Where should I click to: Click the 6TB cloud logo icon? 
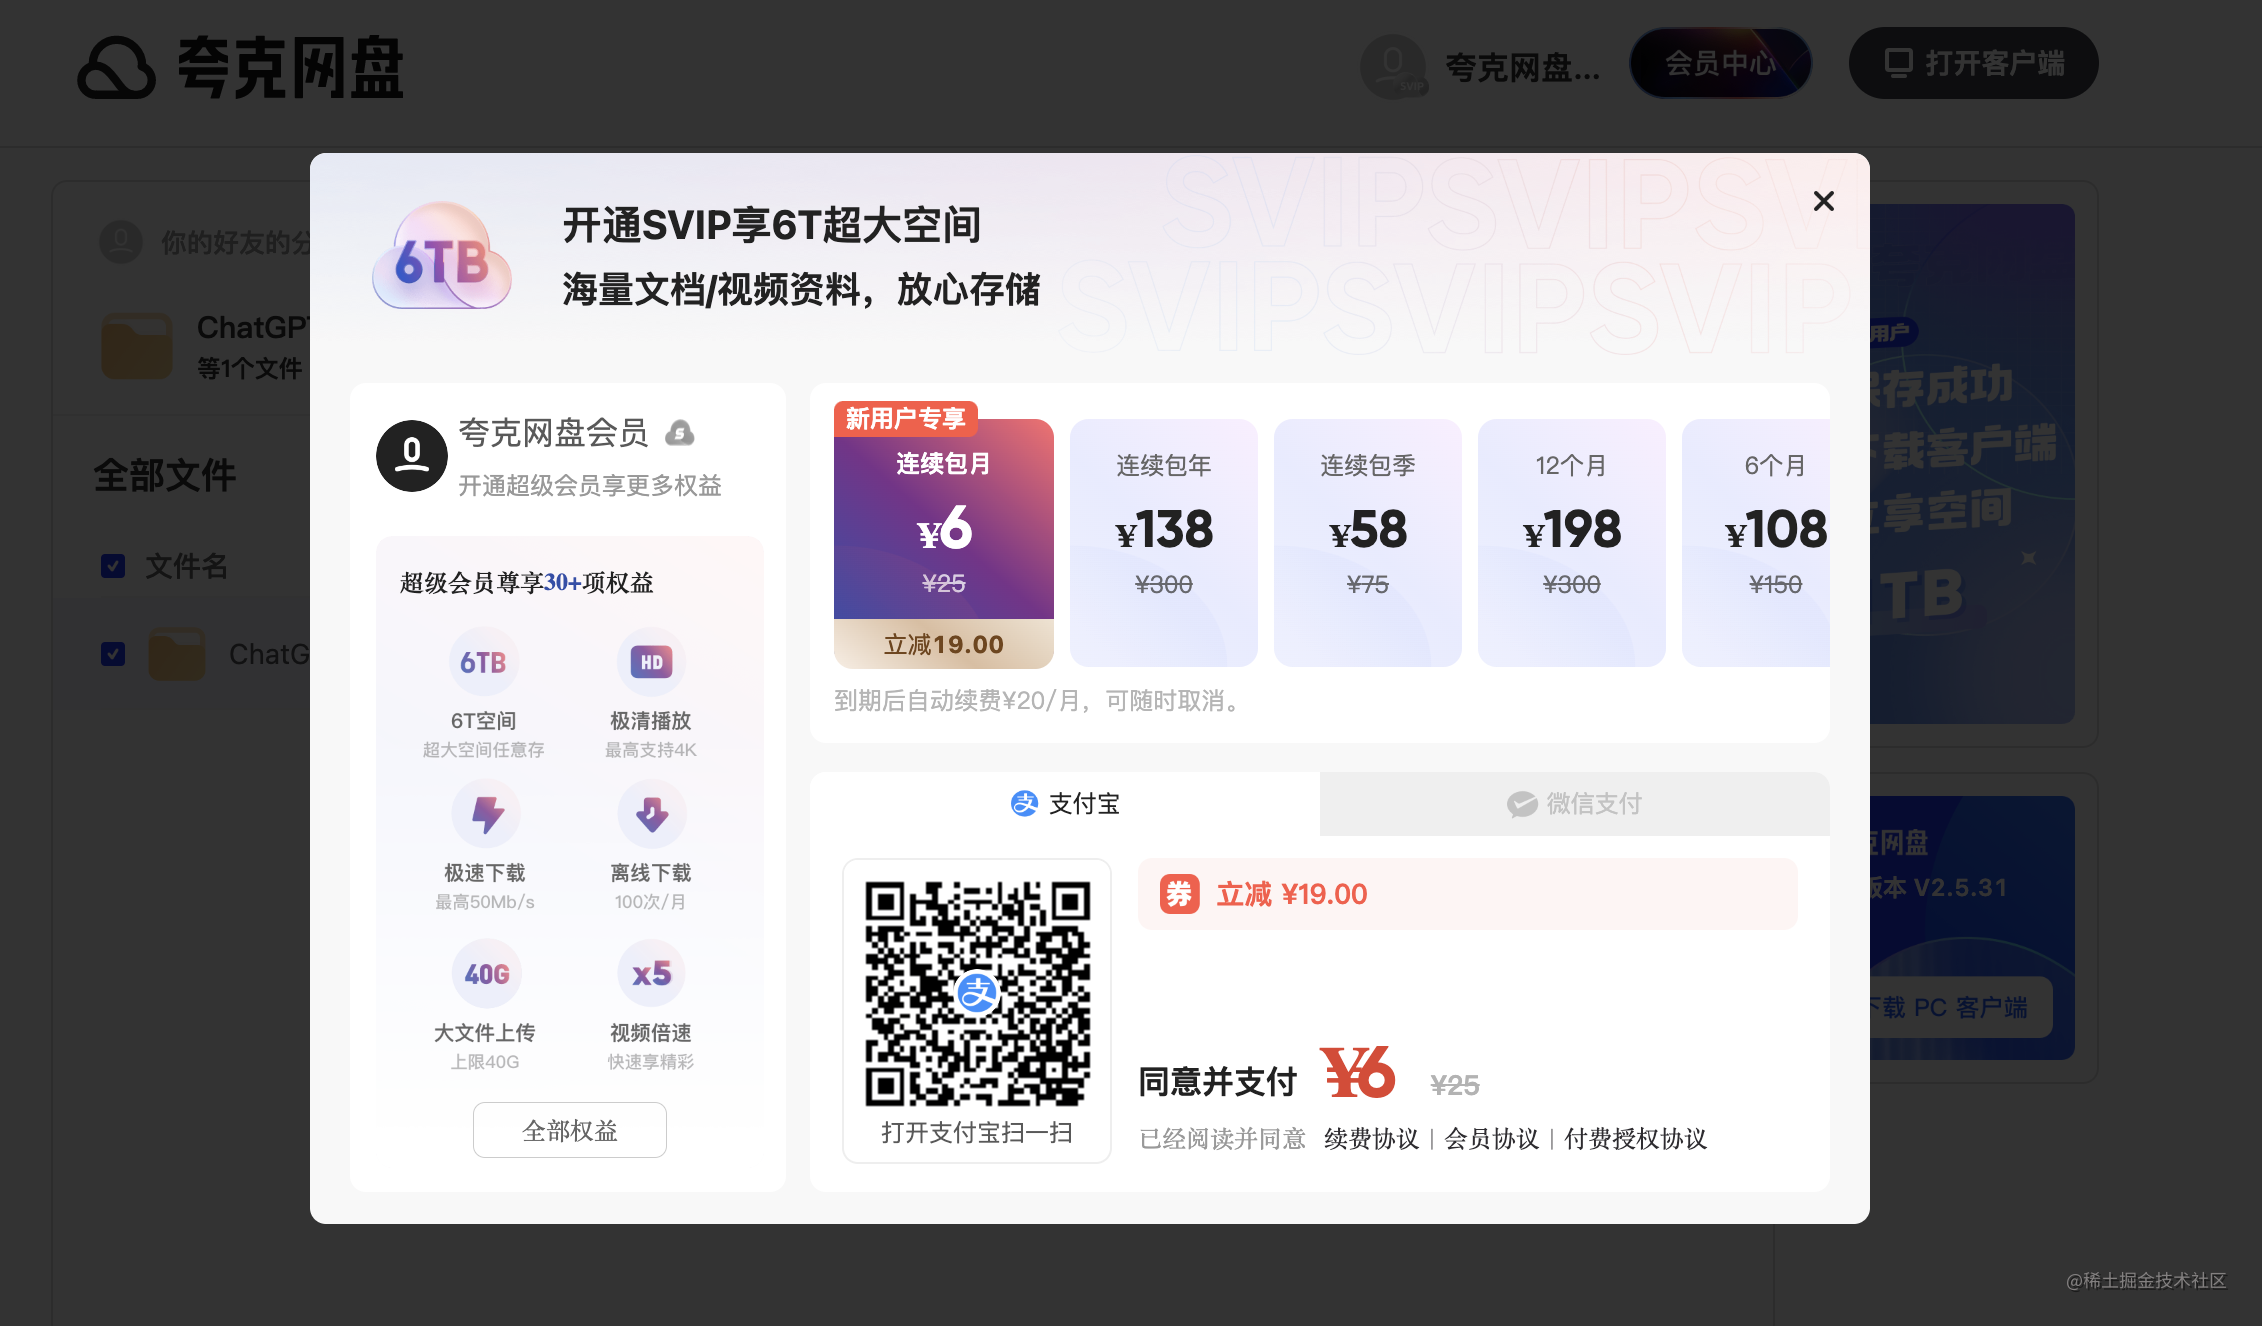[x=442, y=256]
